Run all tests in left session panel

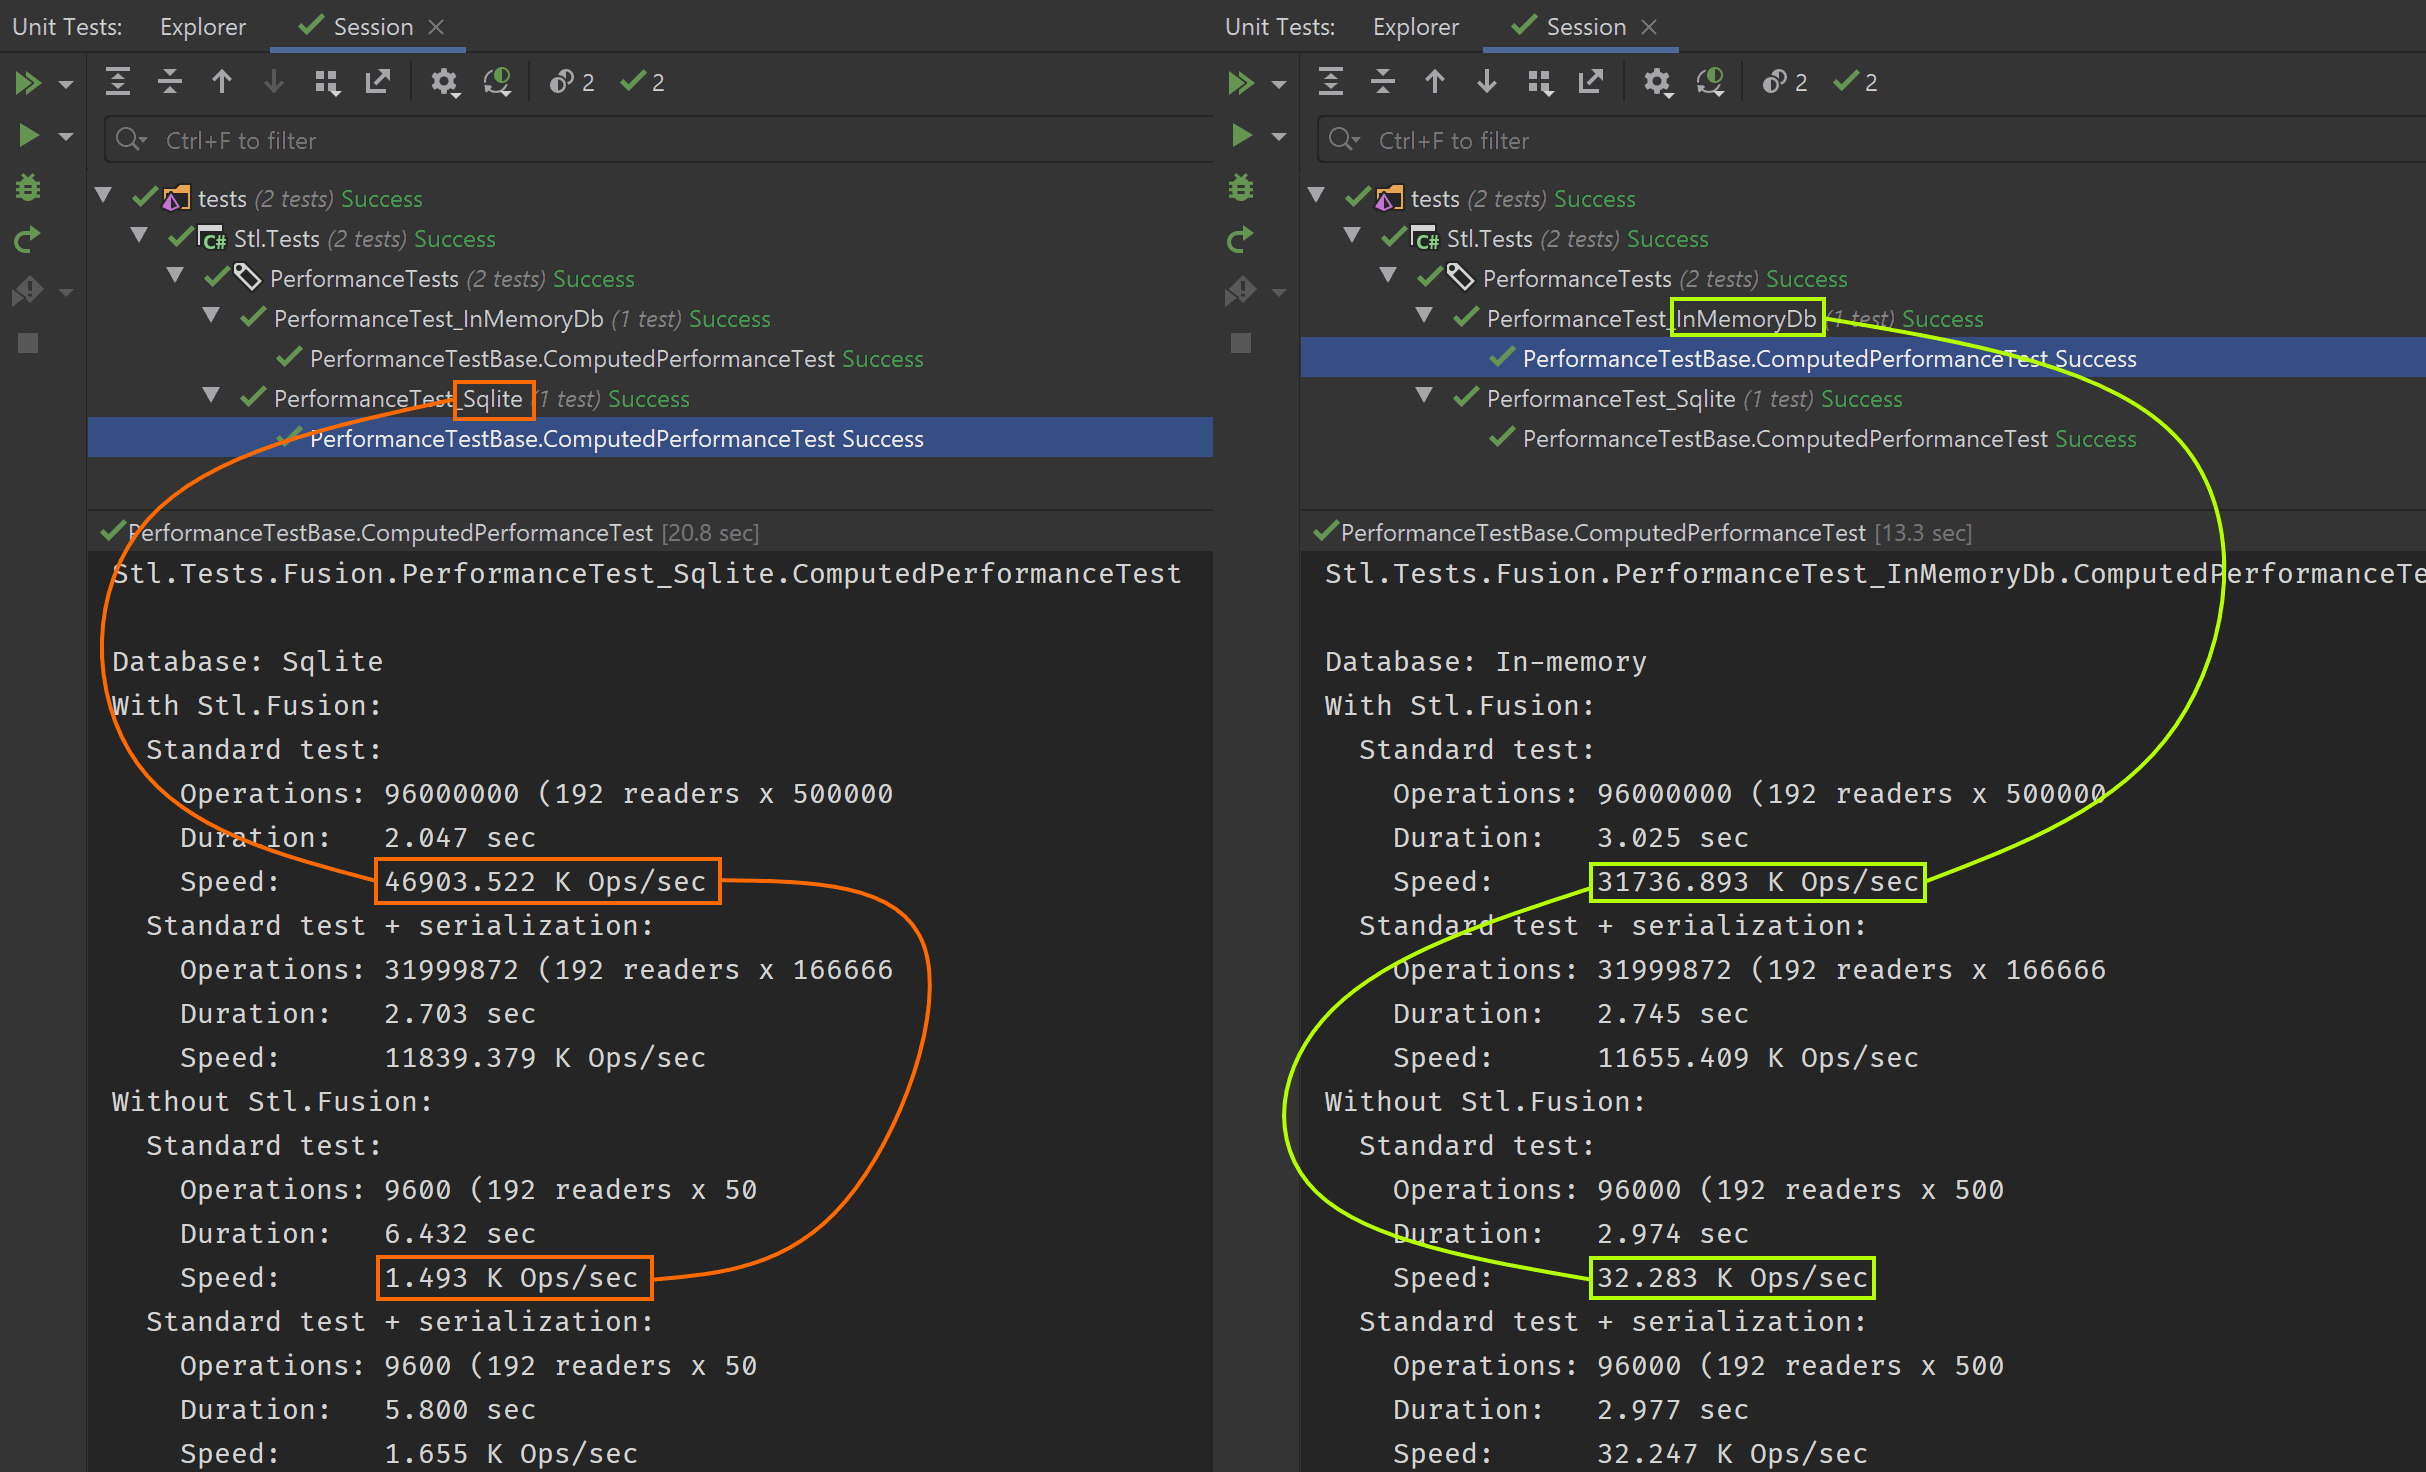[x=28, y=82]
